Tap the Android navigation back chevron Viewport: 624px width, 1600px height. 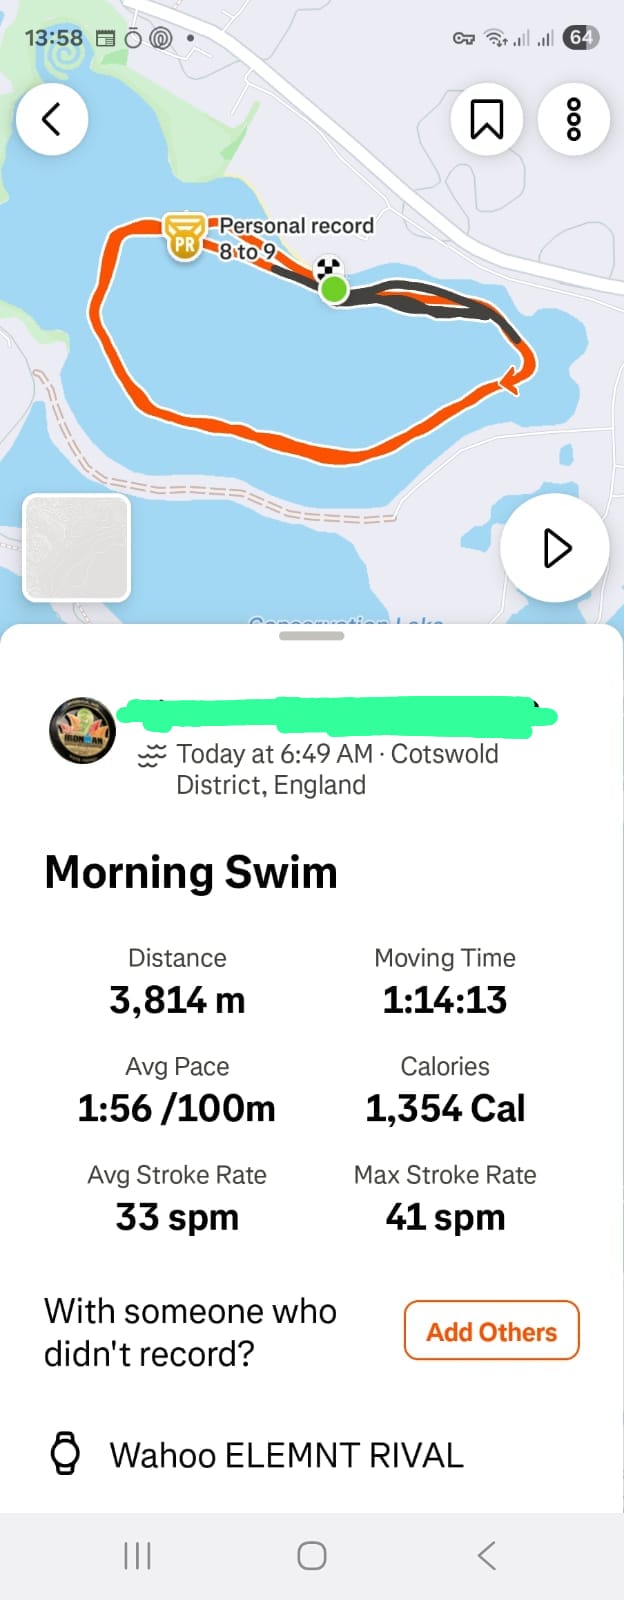[487, 1555]
